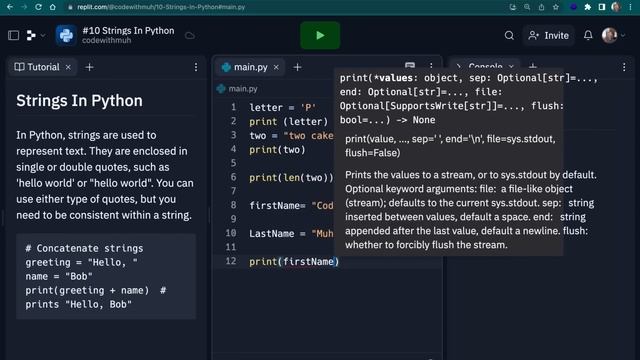Click code line 10 'LastName' variable
The image size is (640, 360).
coord(271,233)
